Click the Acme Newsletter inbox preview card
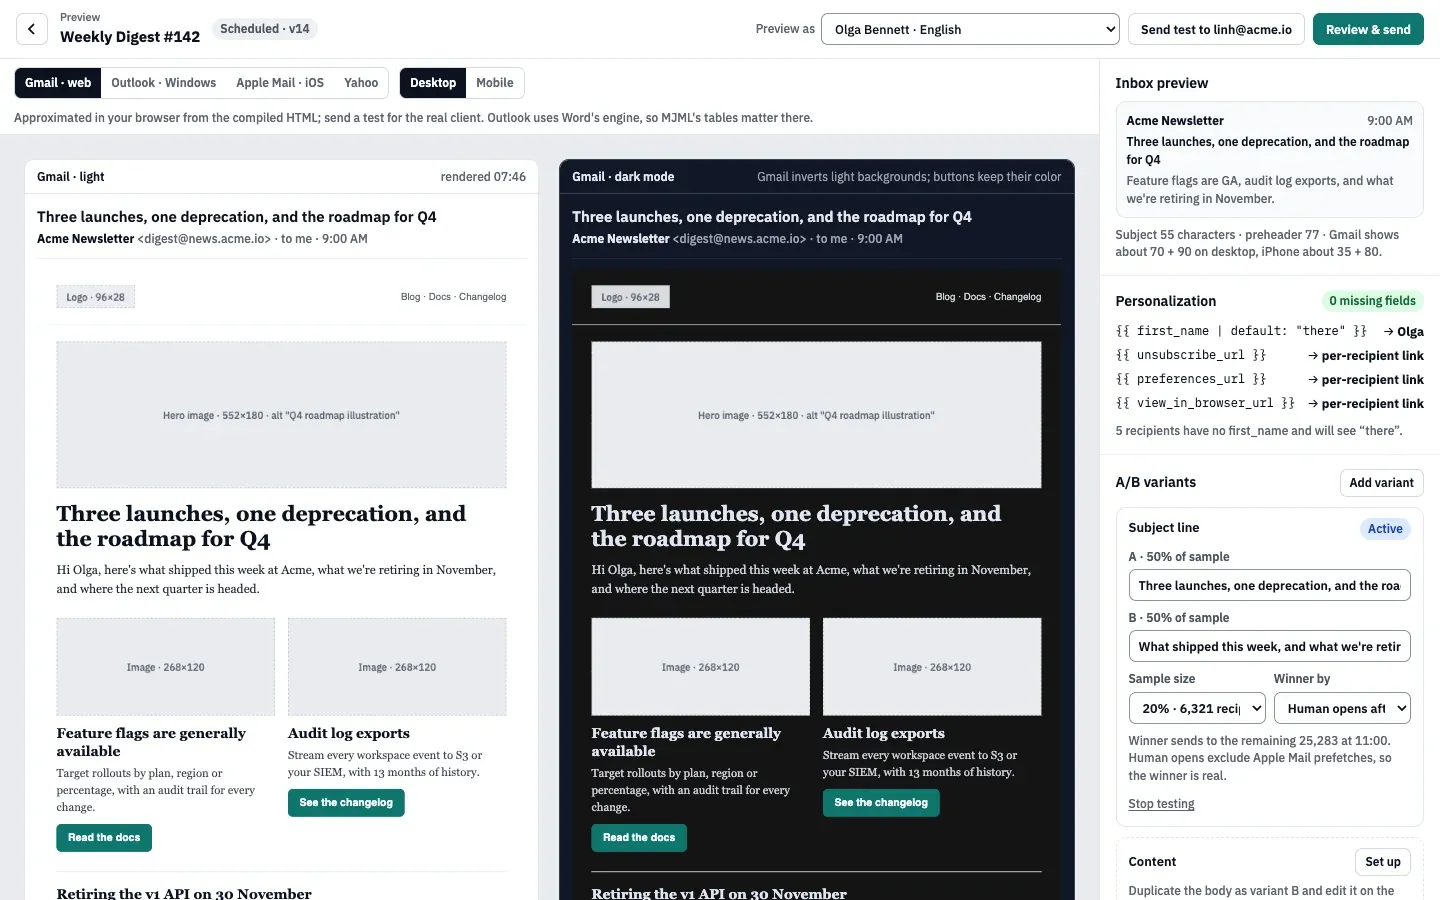Viewport: 1440px width, 900px height. point(1269,159)
